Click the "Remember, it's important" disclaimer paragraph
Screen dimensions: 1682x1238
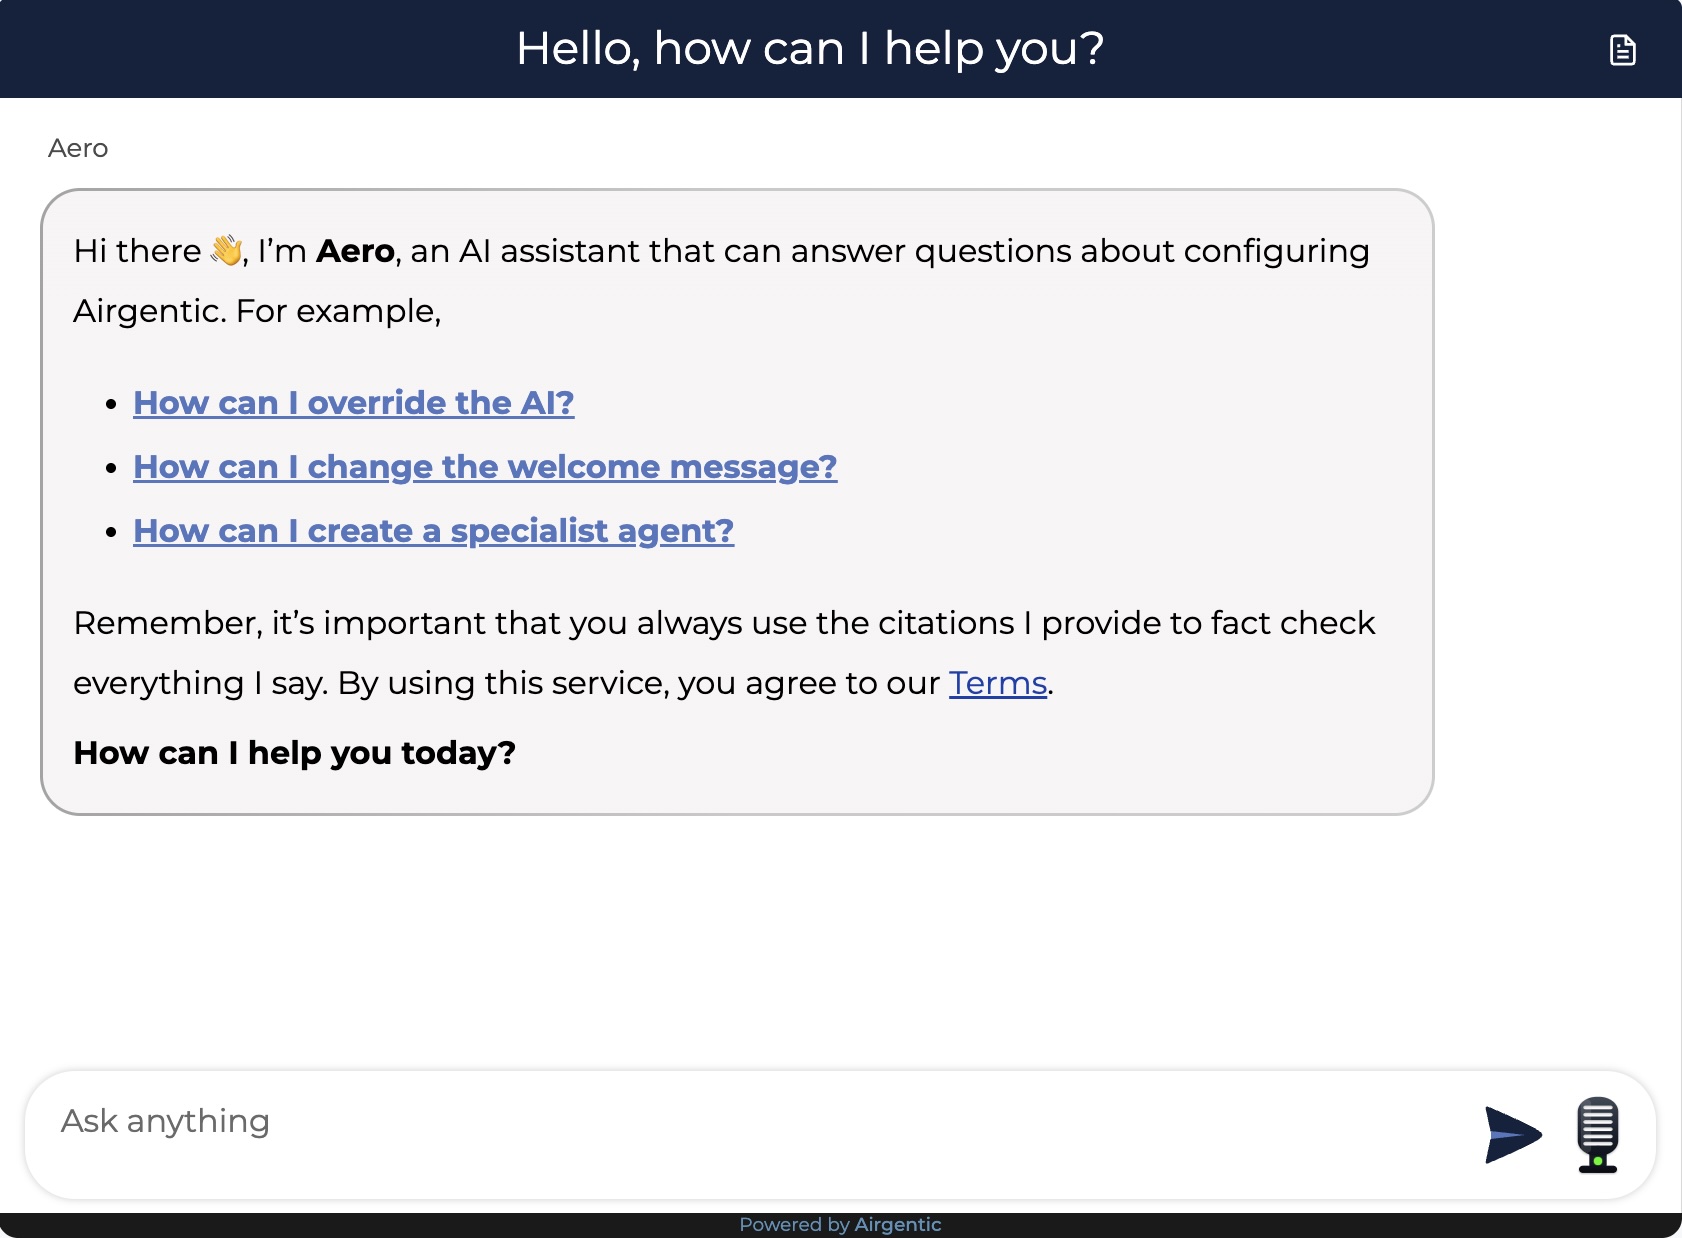[723, 623]
